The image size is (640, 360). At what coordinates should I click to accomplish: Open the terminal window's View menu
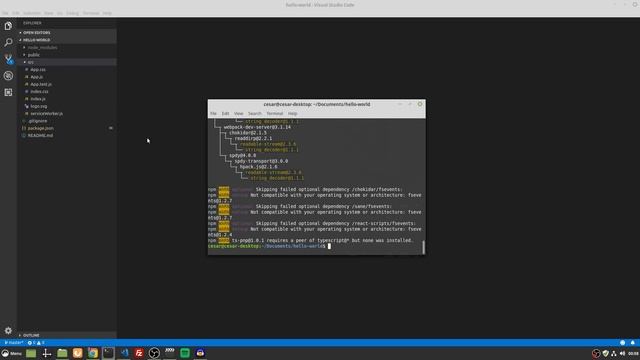tap(239, 113)
